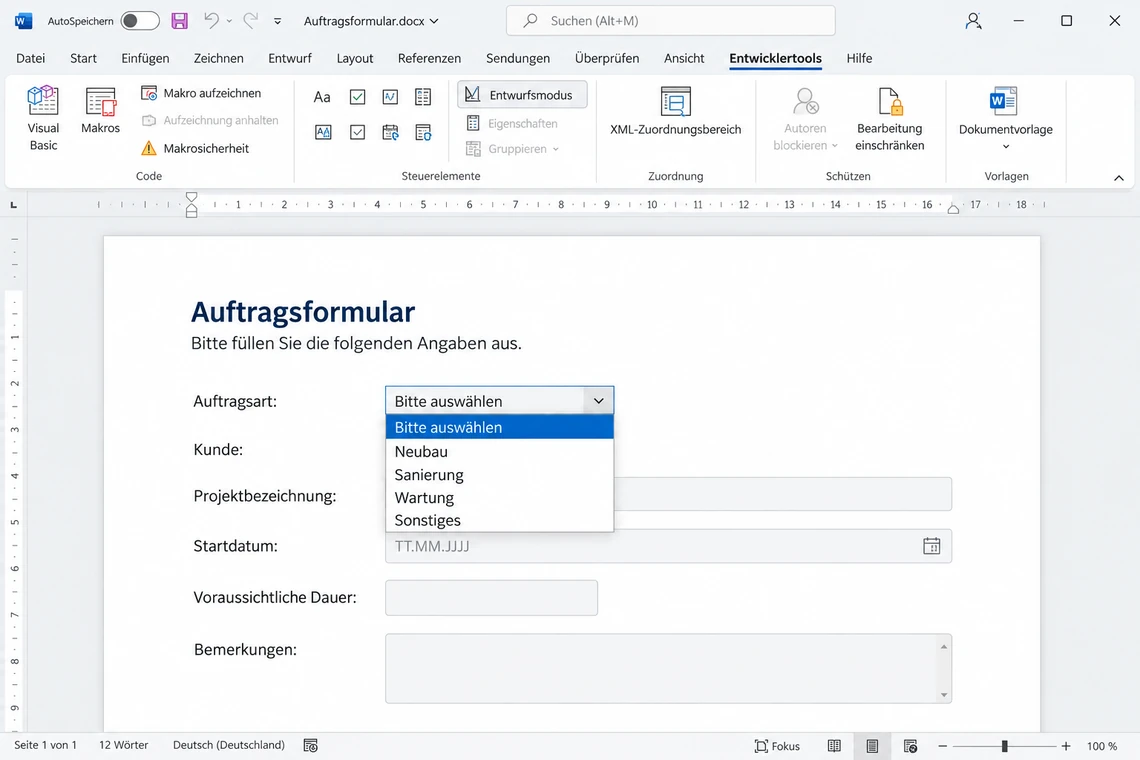Click Bearbeitung einschränken
1140x760 pixels.
click(x=889, y=119)
